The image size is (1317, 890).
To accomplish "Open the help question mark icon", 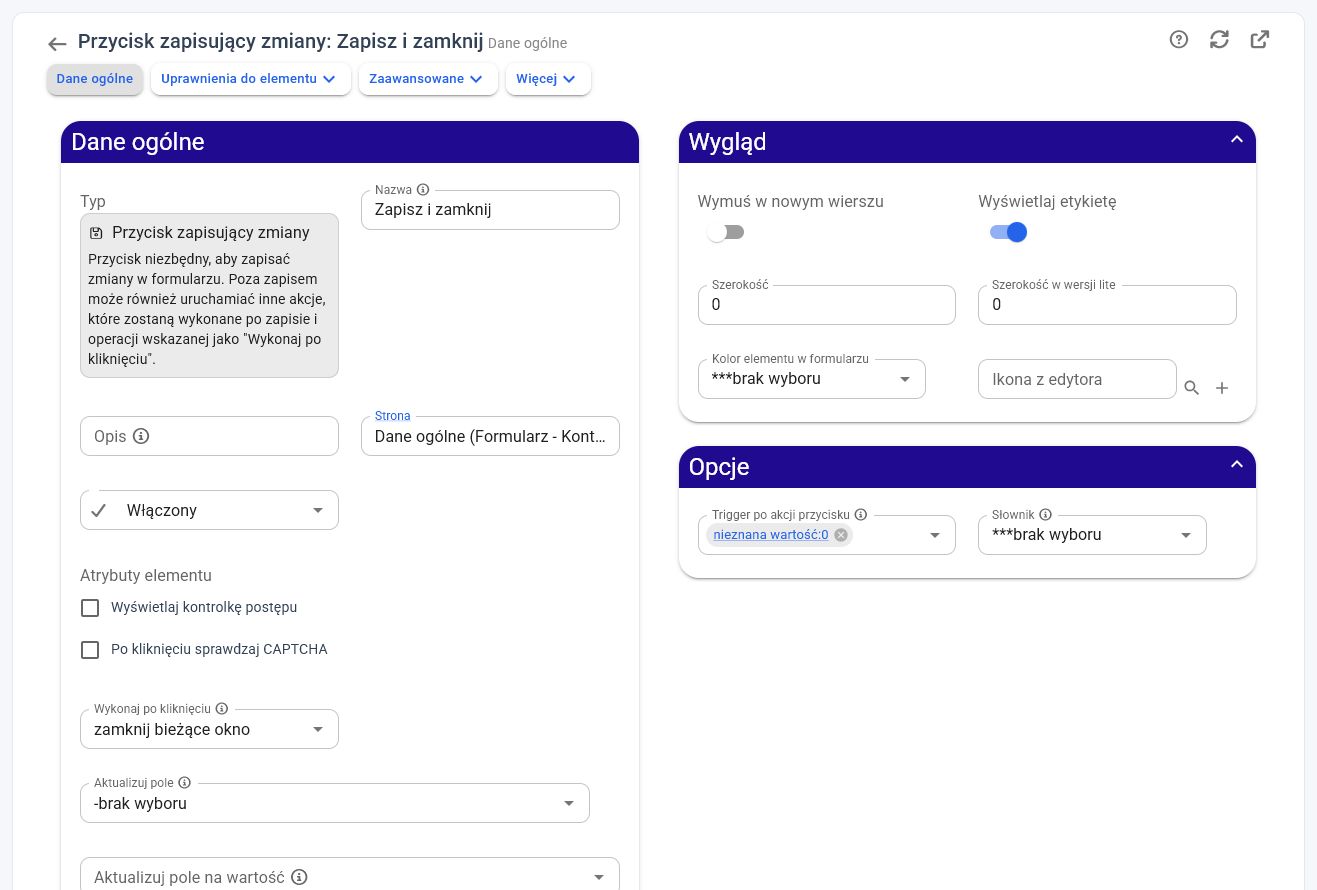I will [1179, 39].
